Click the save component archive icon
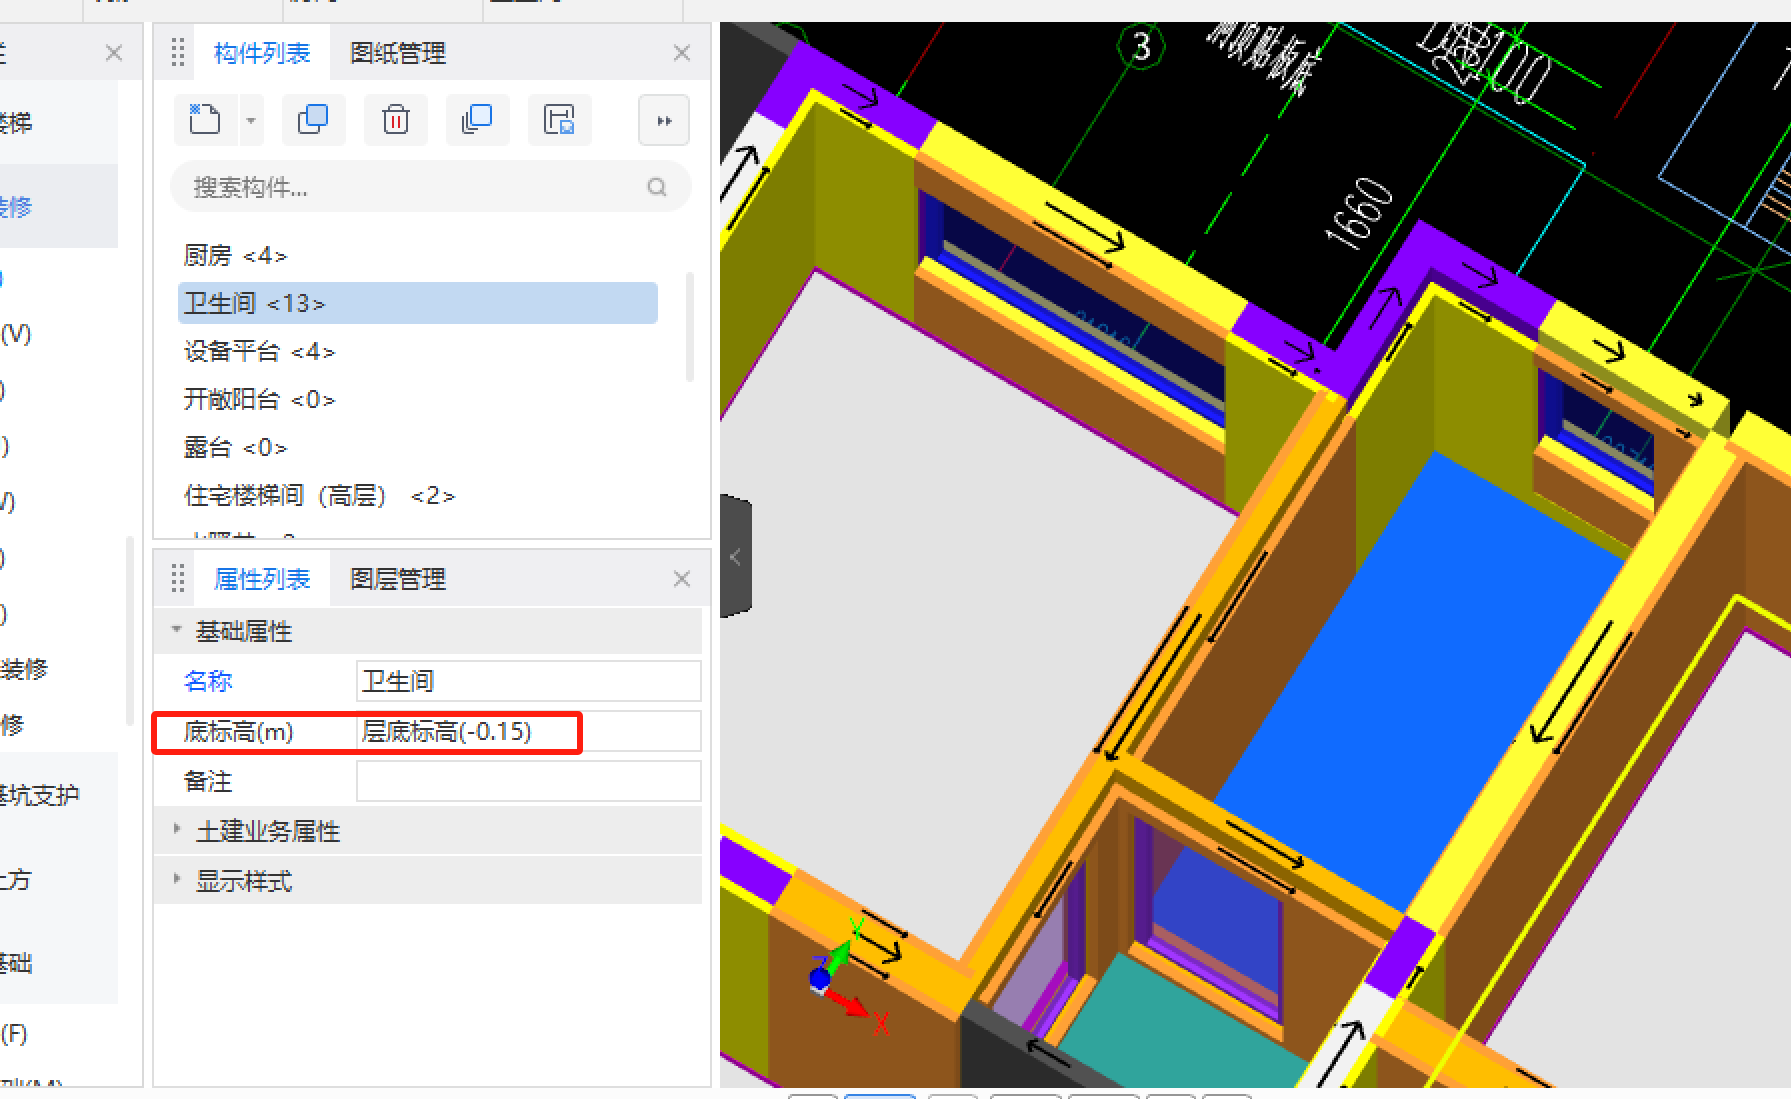1791x1099 pixels. pos(559,120)
